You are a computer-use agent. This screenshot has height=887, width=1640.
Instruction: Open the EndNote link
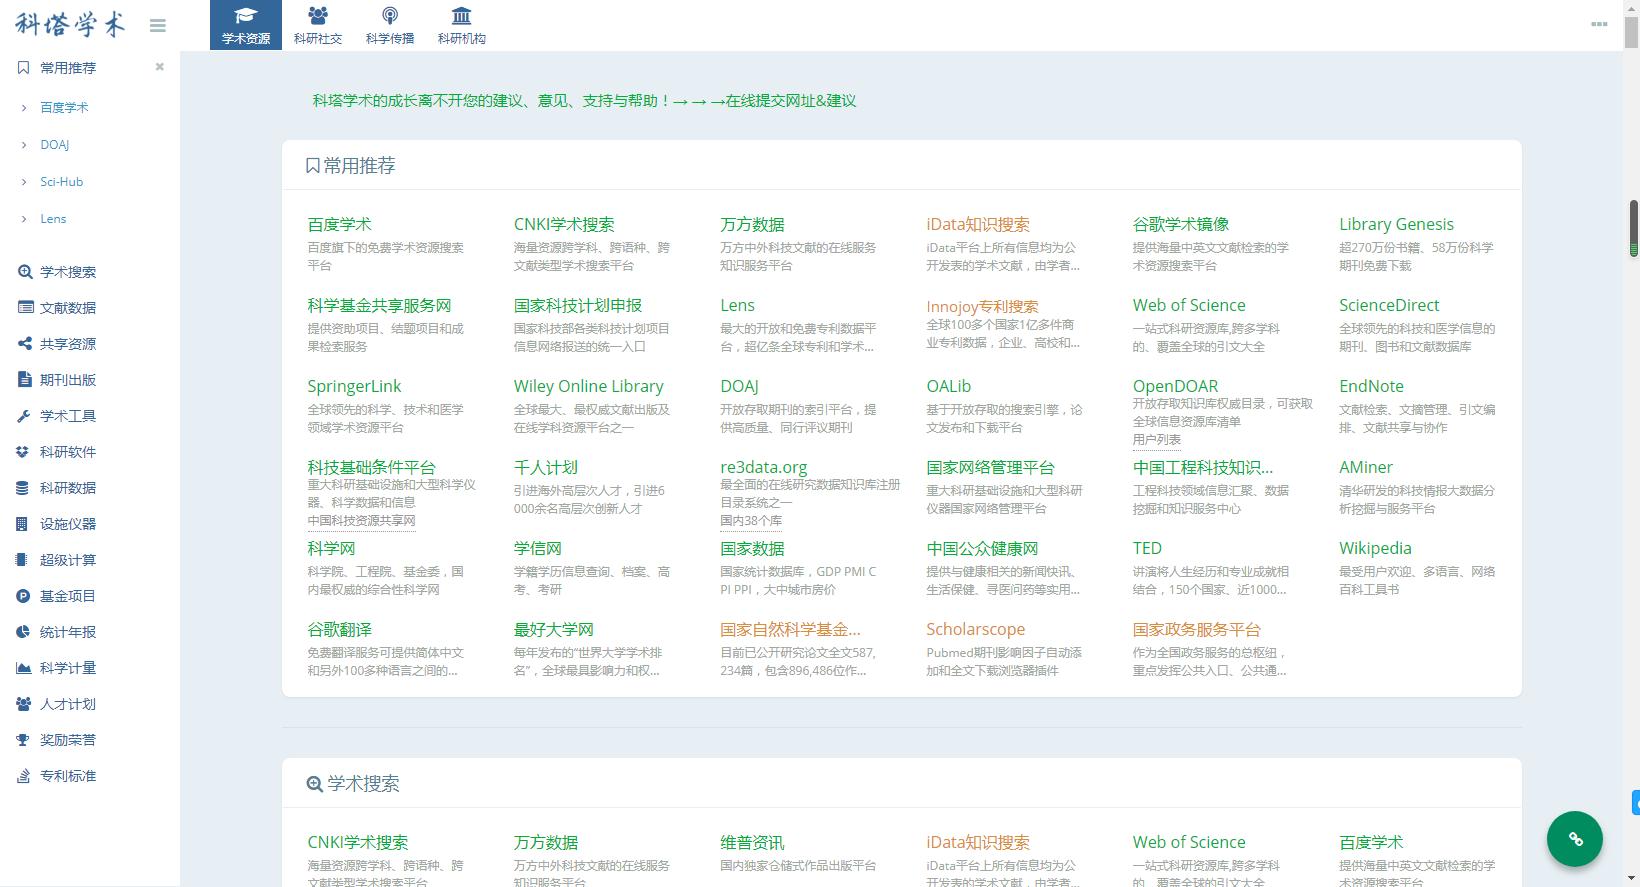[1371, 387]
